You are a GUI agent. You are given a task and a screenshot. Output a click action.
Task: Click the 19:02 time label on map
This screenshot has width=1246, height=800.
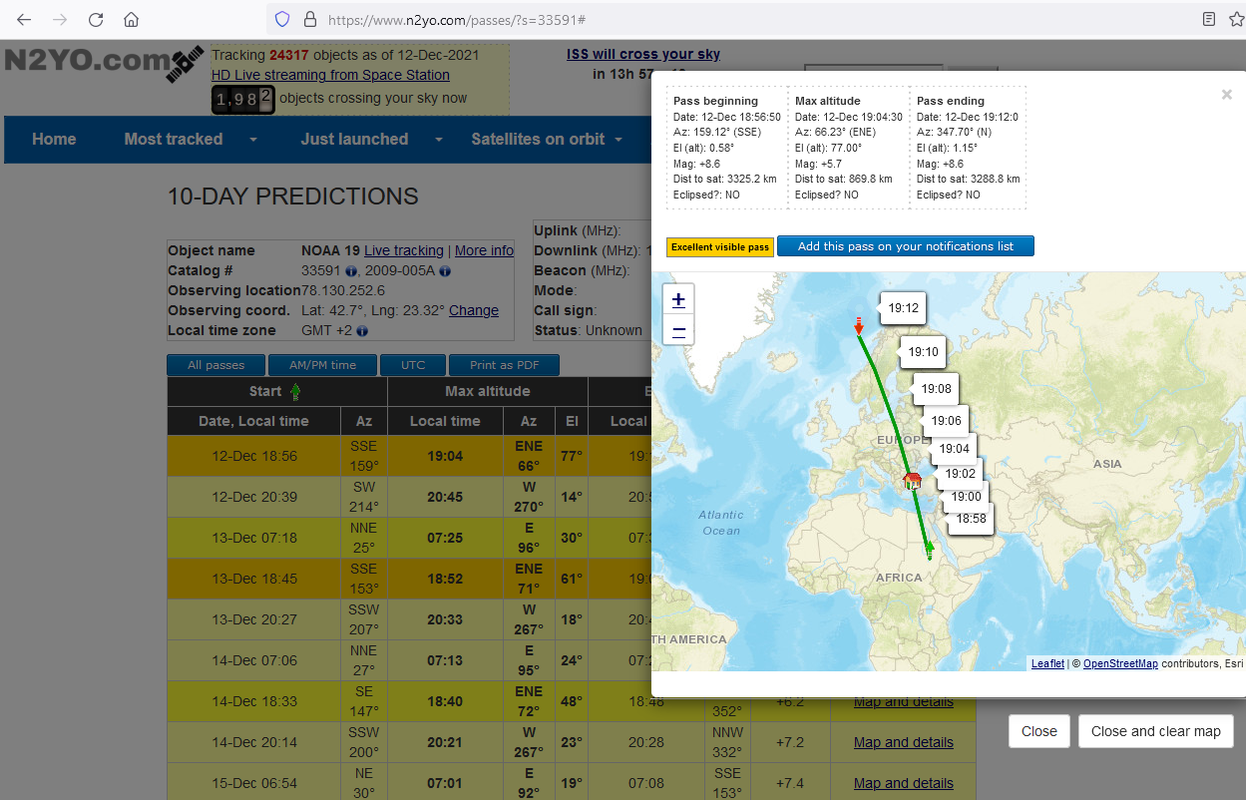960,474
